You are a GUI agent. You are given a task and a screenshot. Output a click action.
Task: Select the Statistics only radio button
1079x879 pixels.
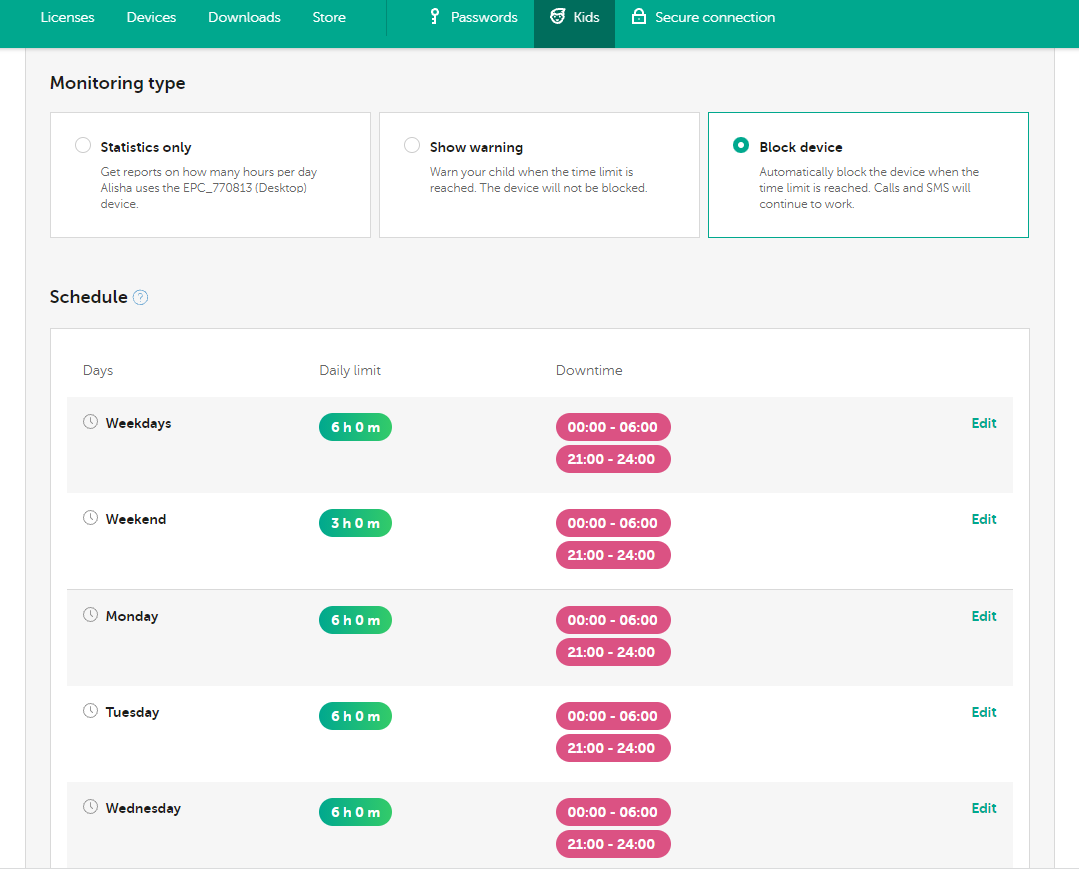(x=83, y=146)
